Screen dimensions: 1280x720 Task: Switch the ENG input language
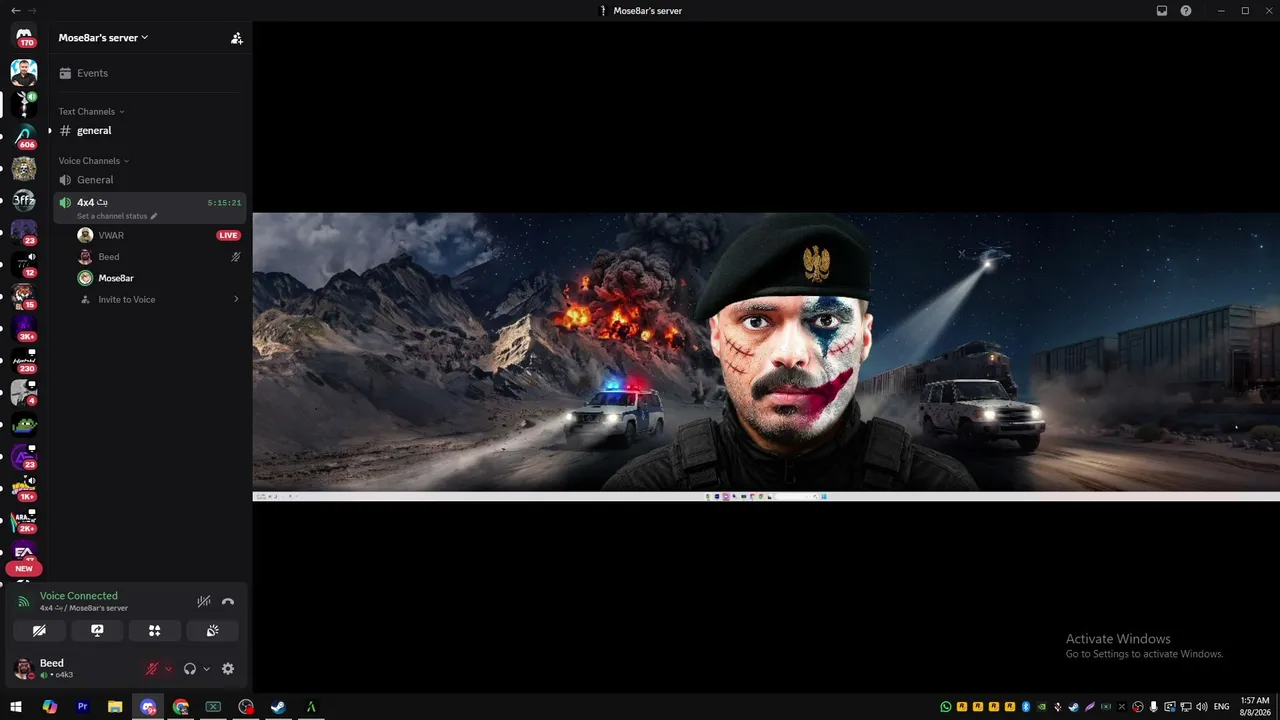pos(1221,707)
